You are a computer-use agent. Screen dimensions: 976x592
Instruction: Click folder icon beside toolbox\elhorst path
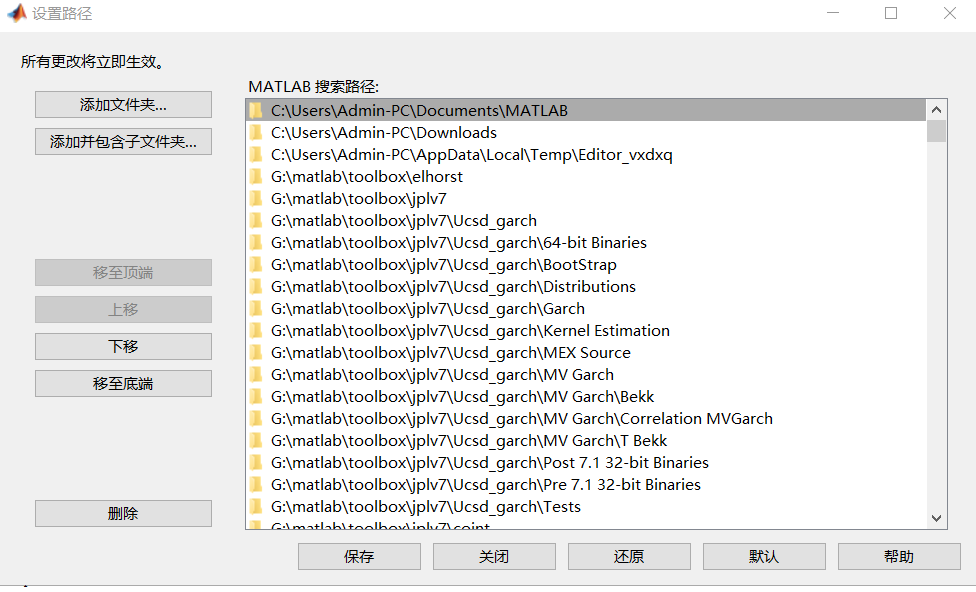click(256, 177)
